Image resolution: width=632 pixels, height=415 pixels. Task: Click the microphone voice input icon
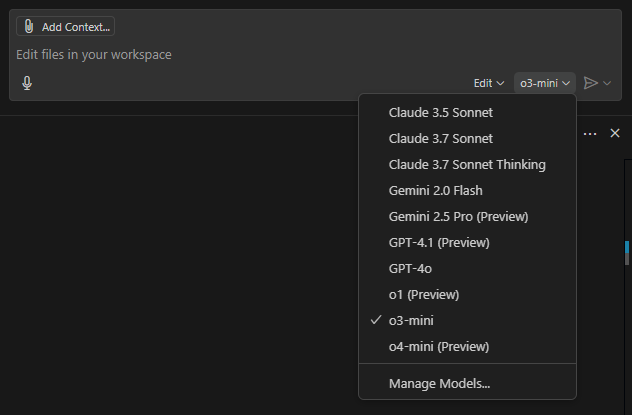(x=27, y=83)
